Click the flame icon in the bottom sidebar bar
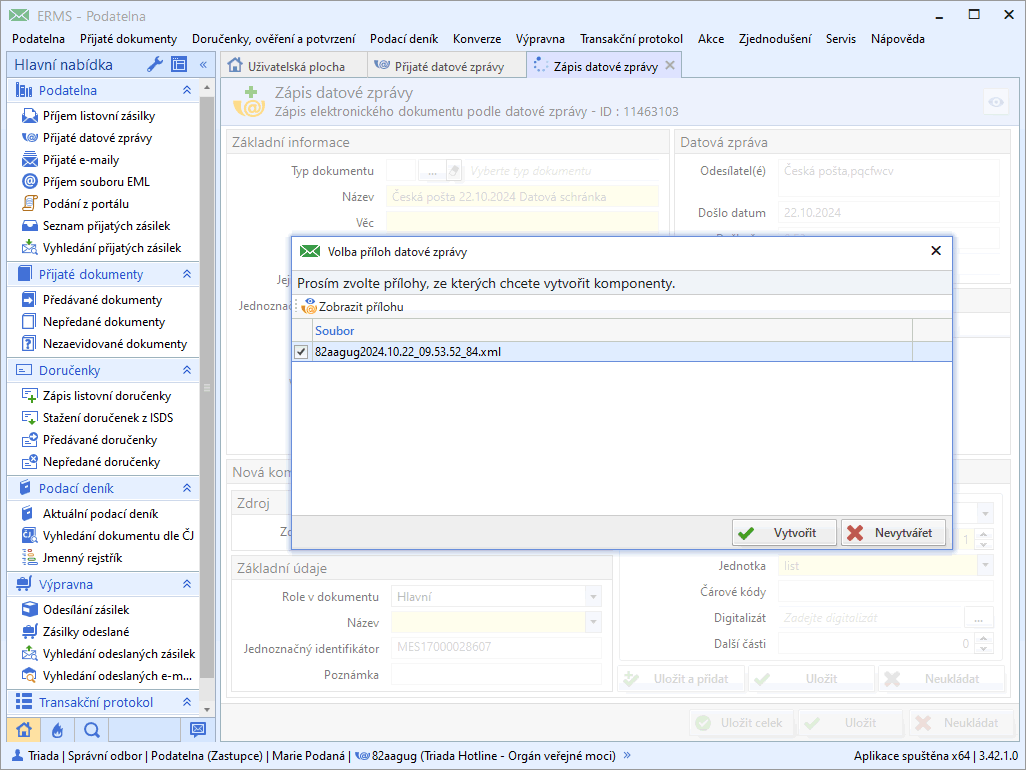Viewport: 1026px width, 770px height. pyautogui.click(x=58, y=729)
